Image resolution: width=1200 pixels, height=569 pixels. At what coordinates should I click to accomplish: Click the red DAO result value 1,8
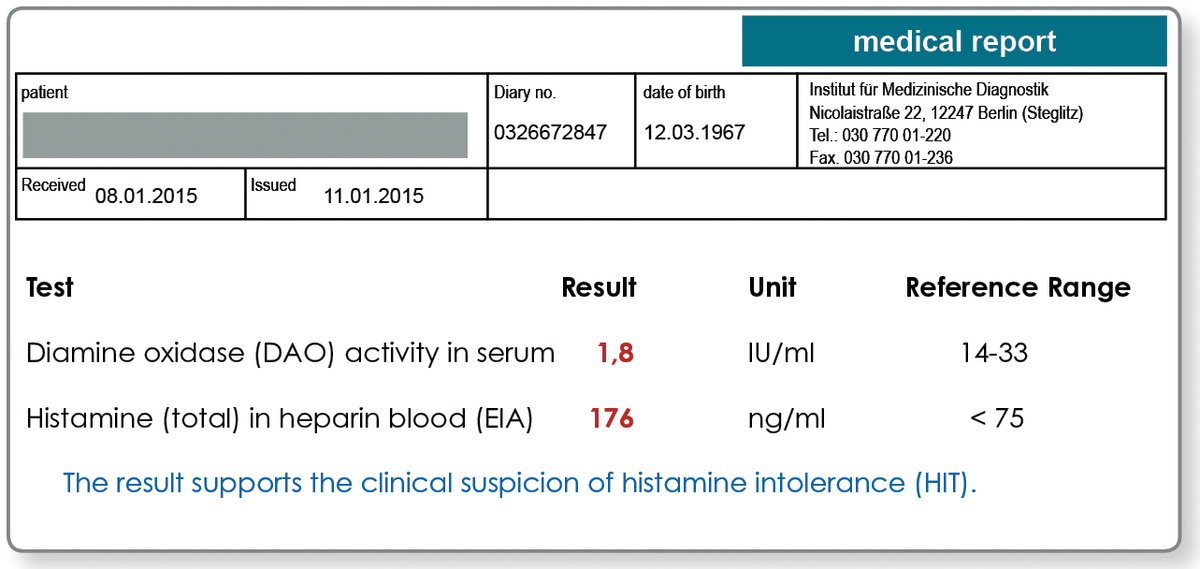tap(616, 353)
